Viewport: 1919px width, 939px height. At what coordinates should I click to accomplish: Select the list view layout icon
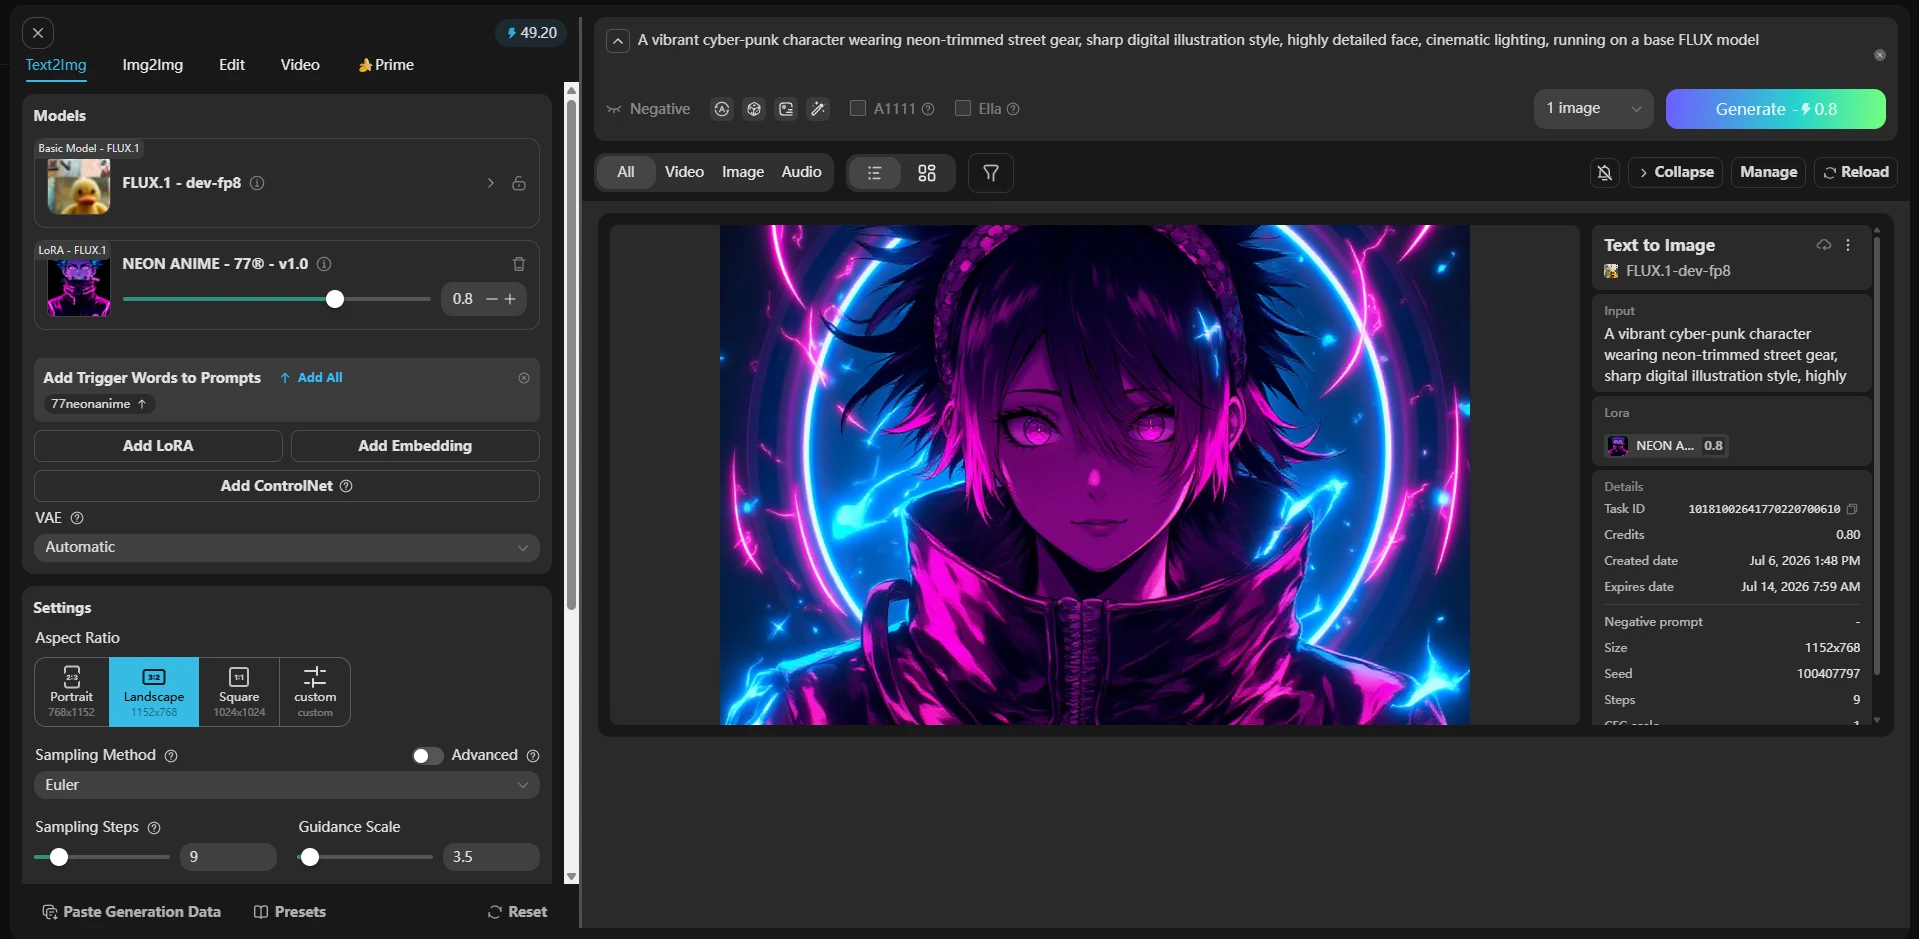click(x=874, y=173)
